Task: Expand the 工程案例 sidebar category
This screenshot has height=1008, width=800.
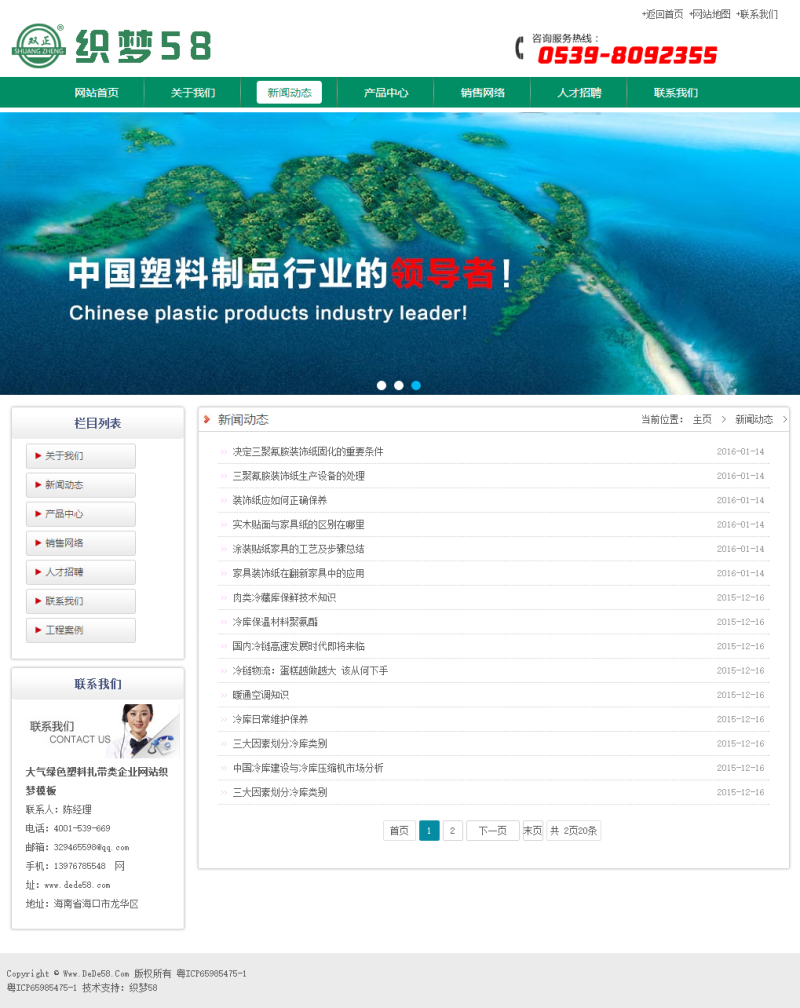Action: (81, 630)
